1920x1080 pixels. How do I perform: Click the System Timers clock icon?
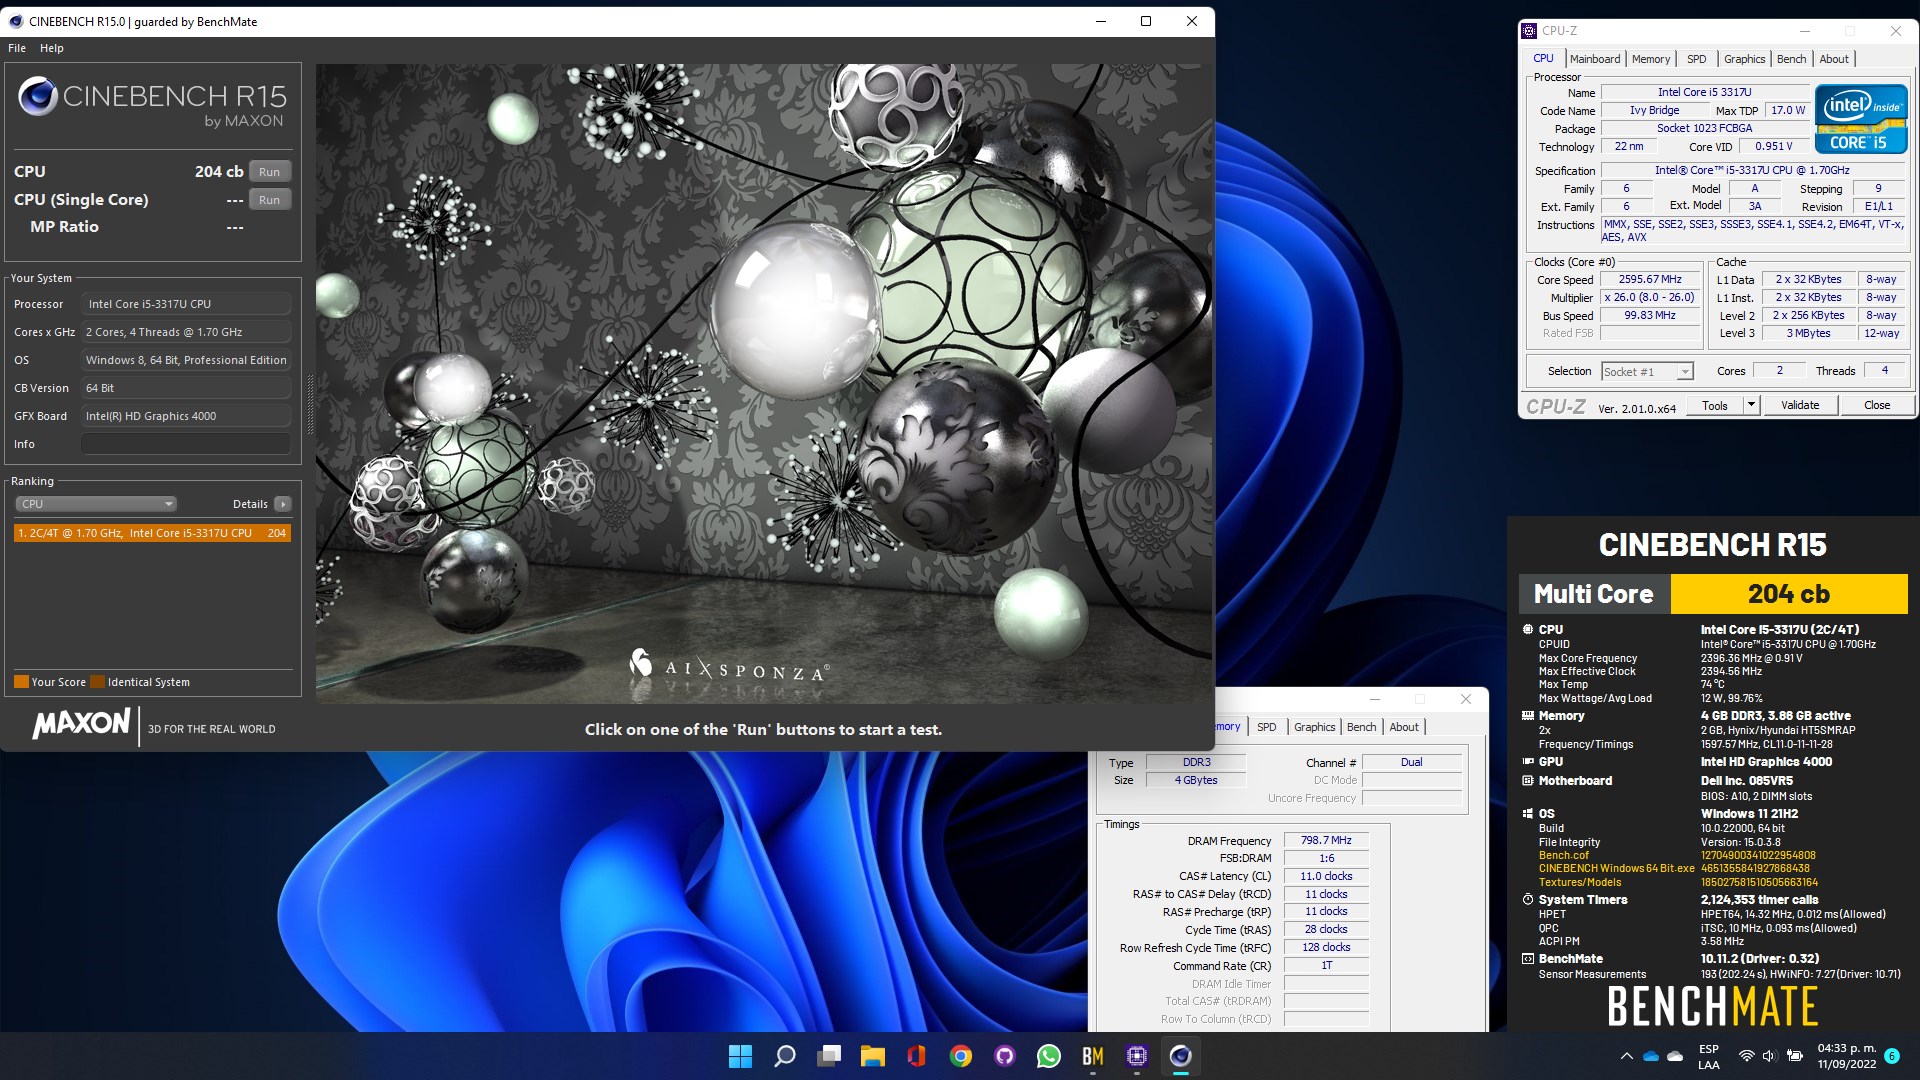pos(1528,899)
